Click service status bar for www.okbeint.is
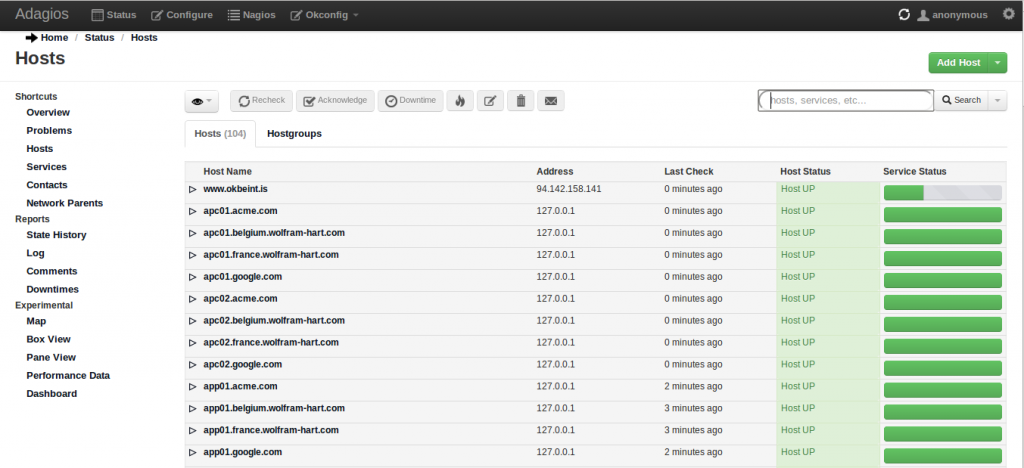1024x468 pixels. point(942,193)
